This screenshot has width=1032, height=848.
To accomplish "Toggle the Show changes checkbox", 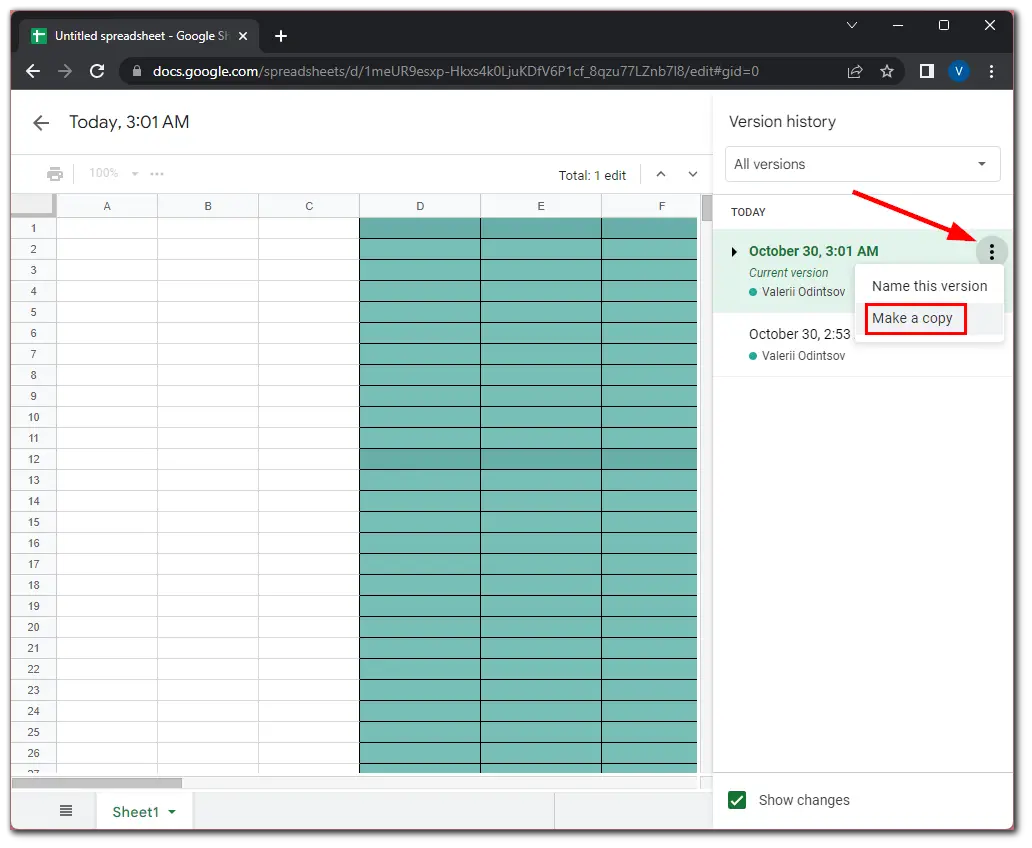I will pyautogui.click(x=737, y=800).
